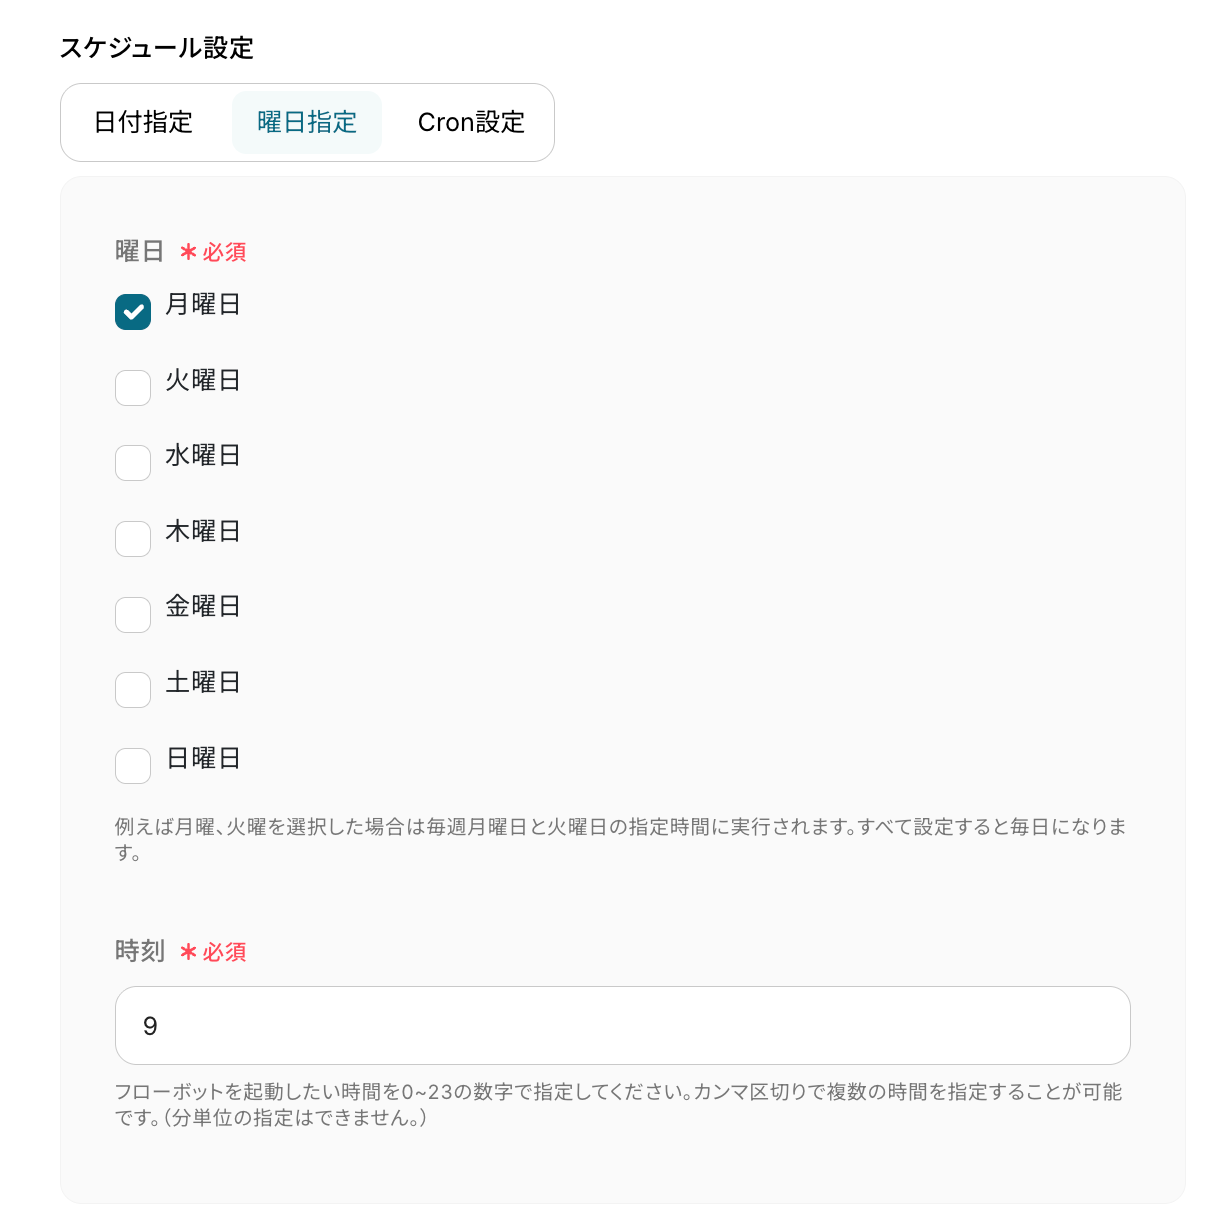
Task: Tick the 水曜日 checkbox
Action: pos(133,463)
